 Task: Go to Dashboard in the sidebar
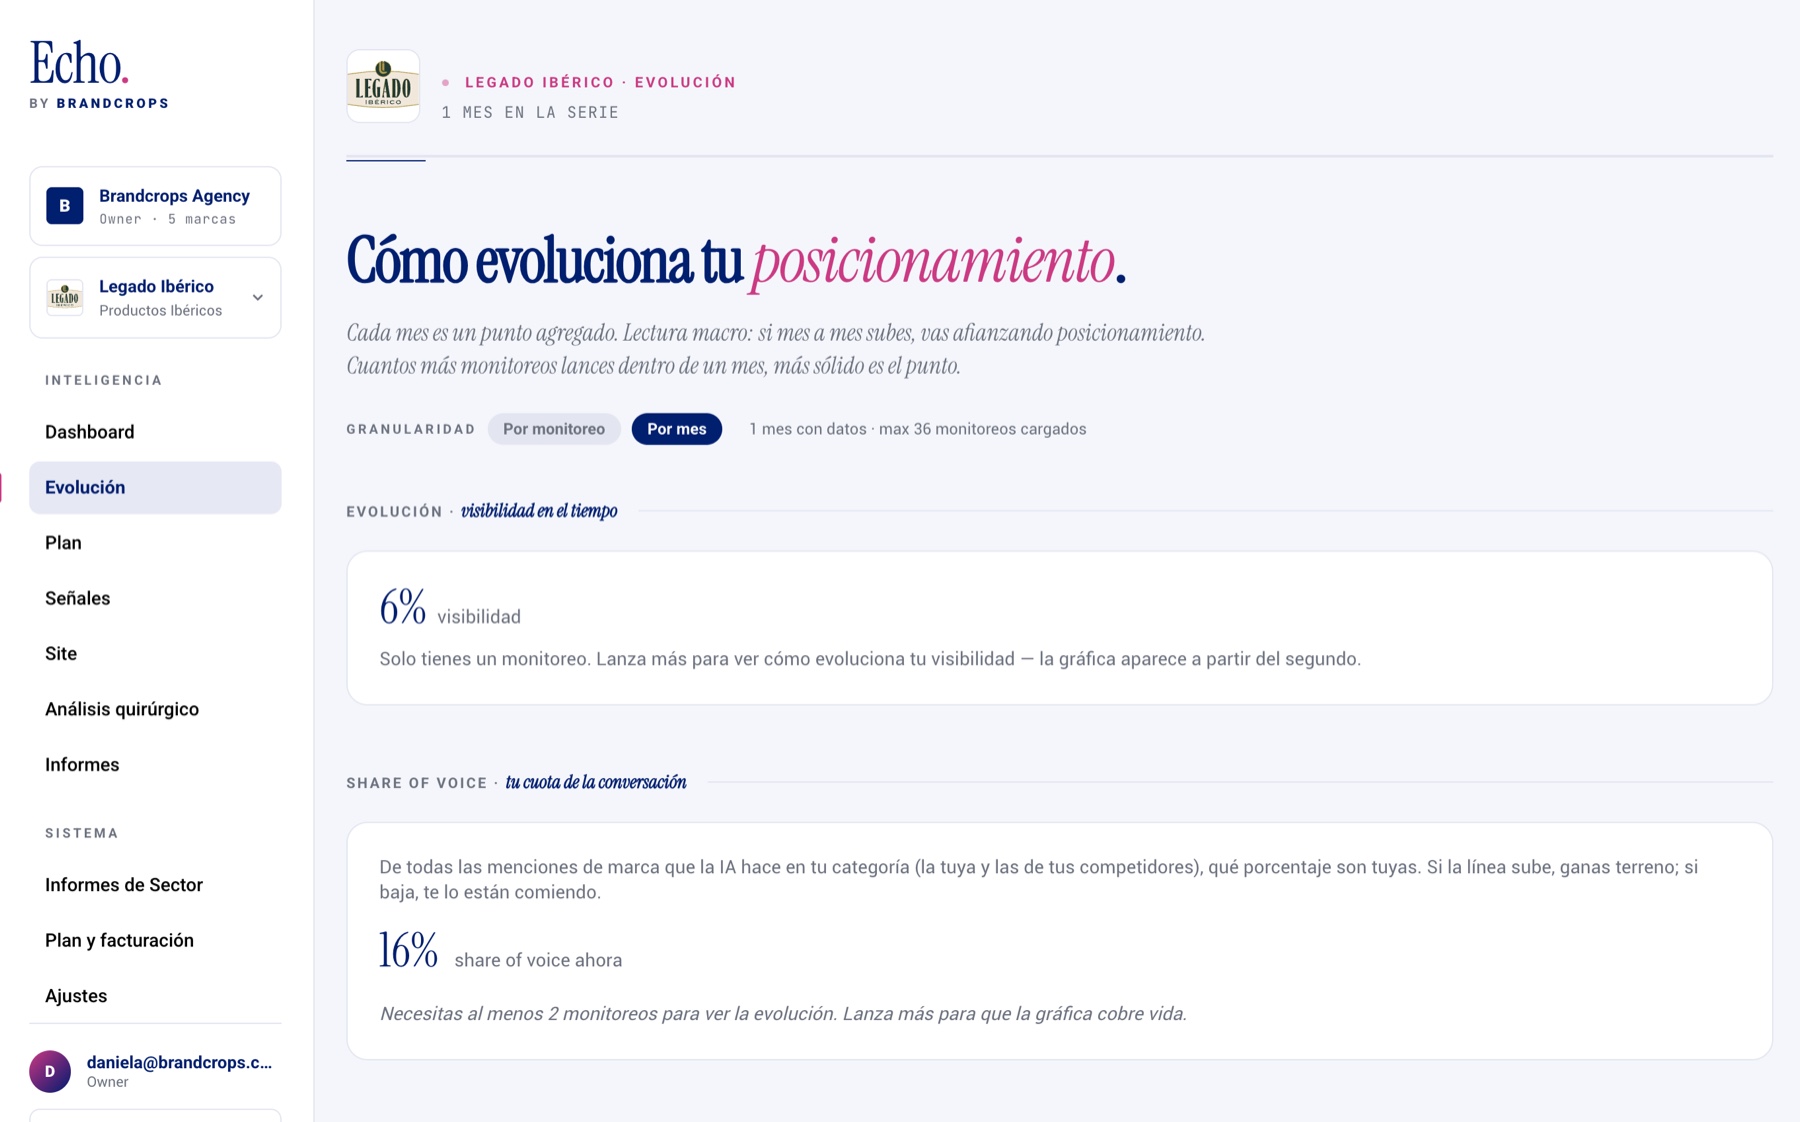[155, 432]
